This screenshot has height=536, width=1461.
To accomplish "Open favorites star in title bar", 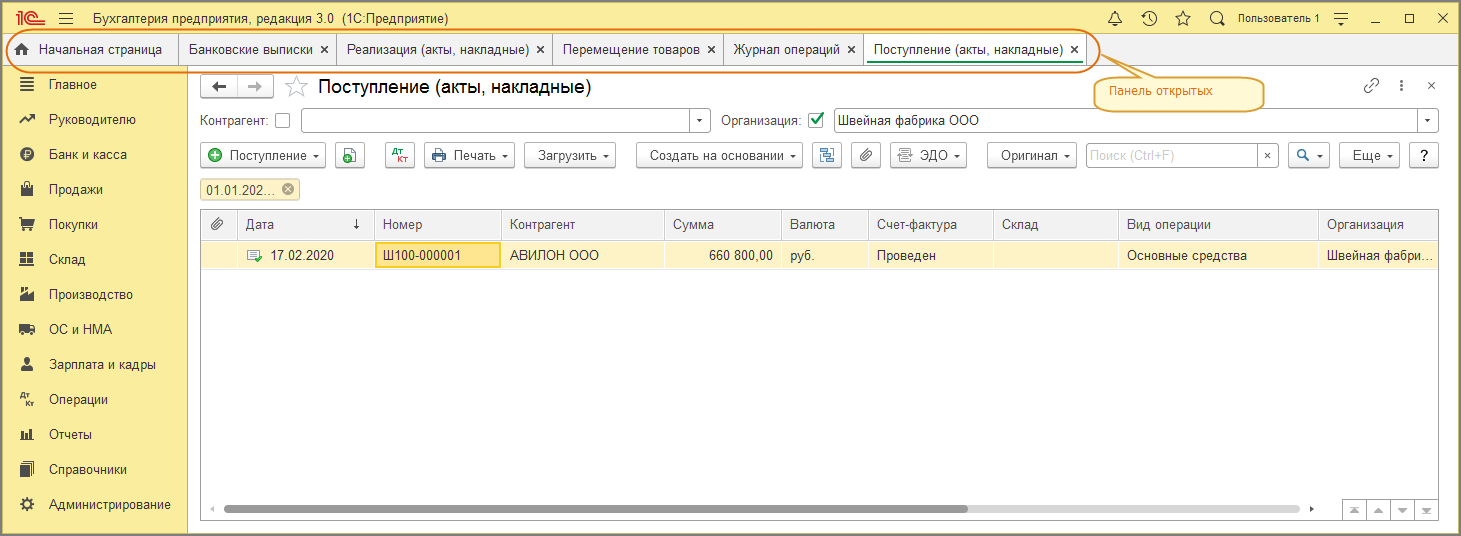I will pos(1183,18).
